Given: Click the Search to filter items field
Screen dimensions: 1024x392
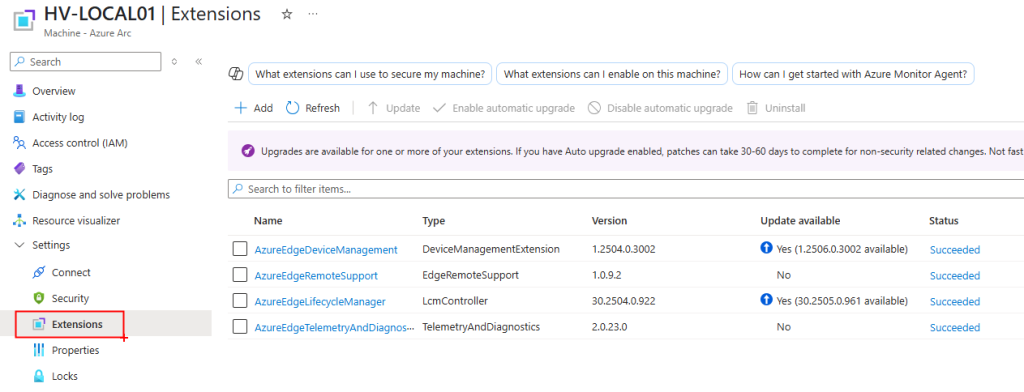Looking at the screenshot, I should tap(626, 189).
